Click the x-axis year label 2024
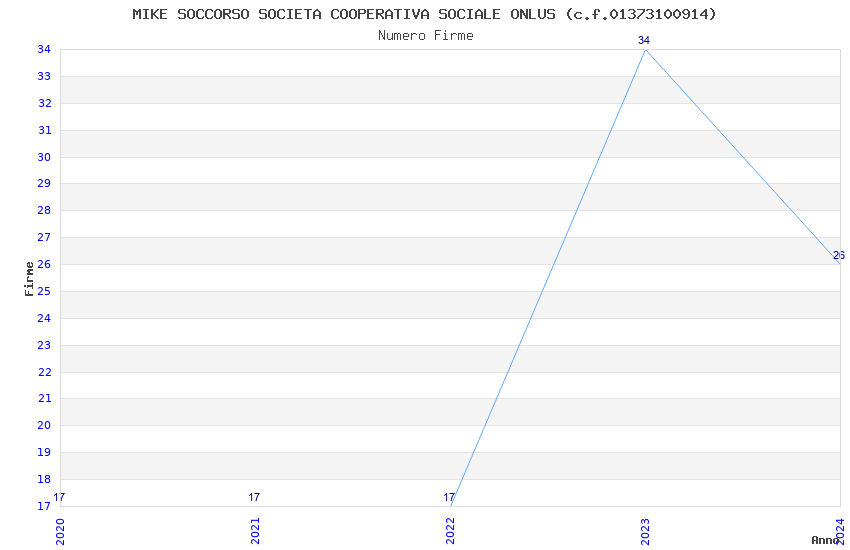This screenshot has width=850, height=550. (x=840, y=531)
